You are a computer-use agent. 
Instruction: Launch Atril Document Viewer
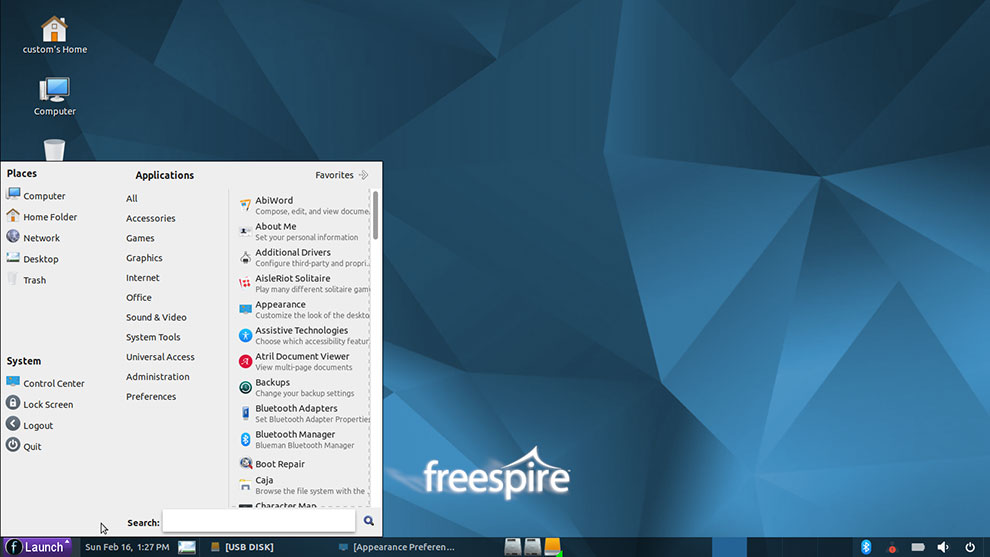coord(304,361)
